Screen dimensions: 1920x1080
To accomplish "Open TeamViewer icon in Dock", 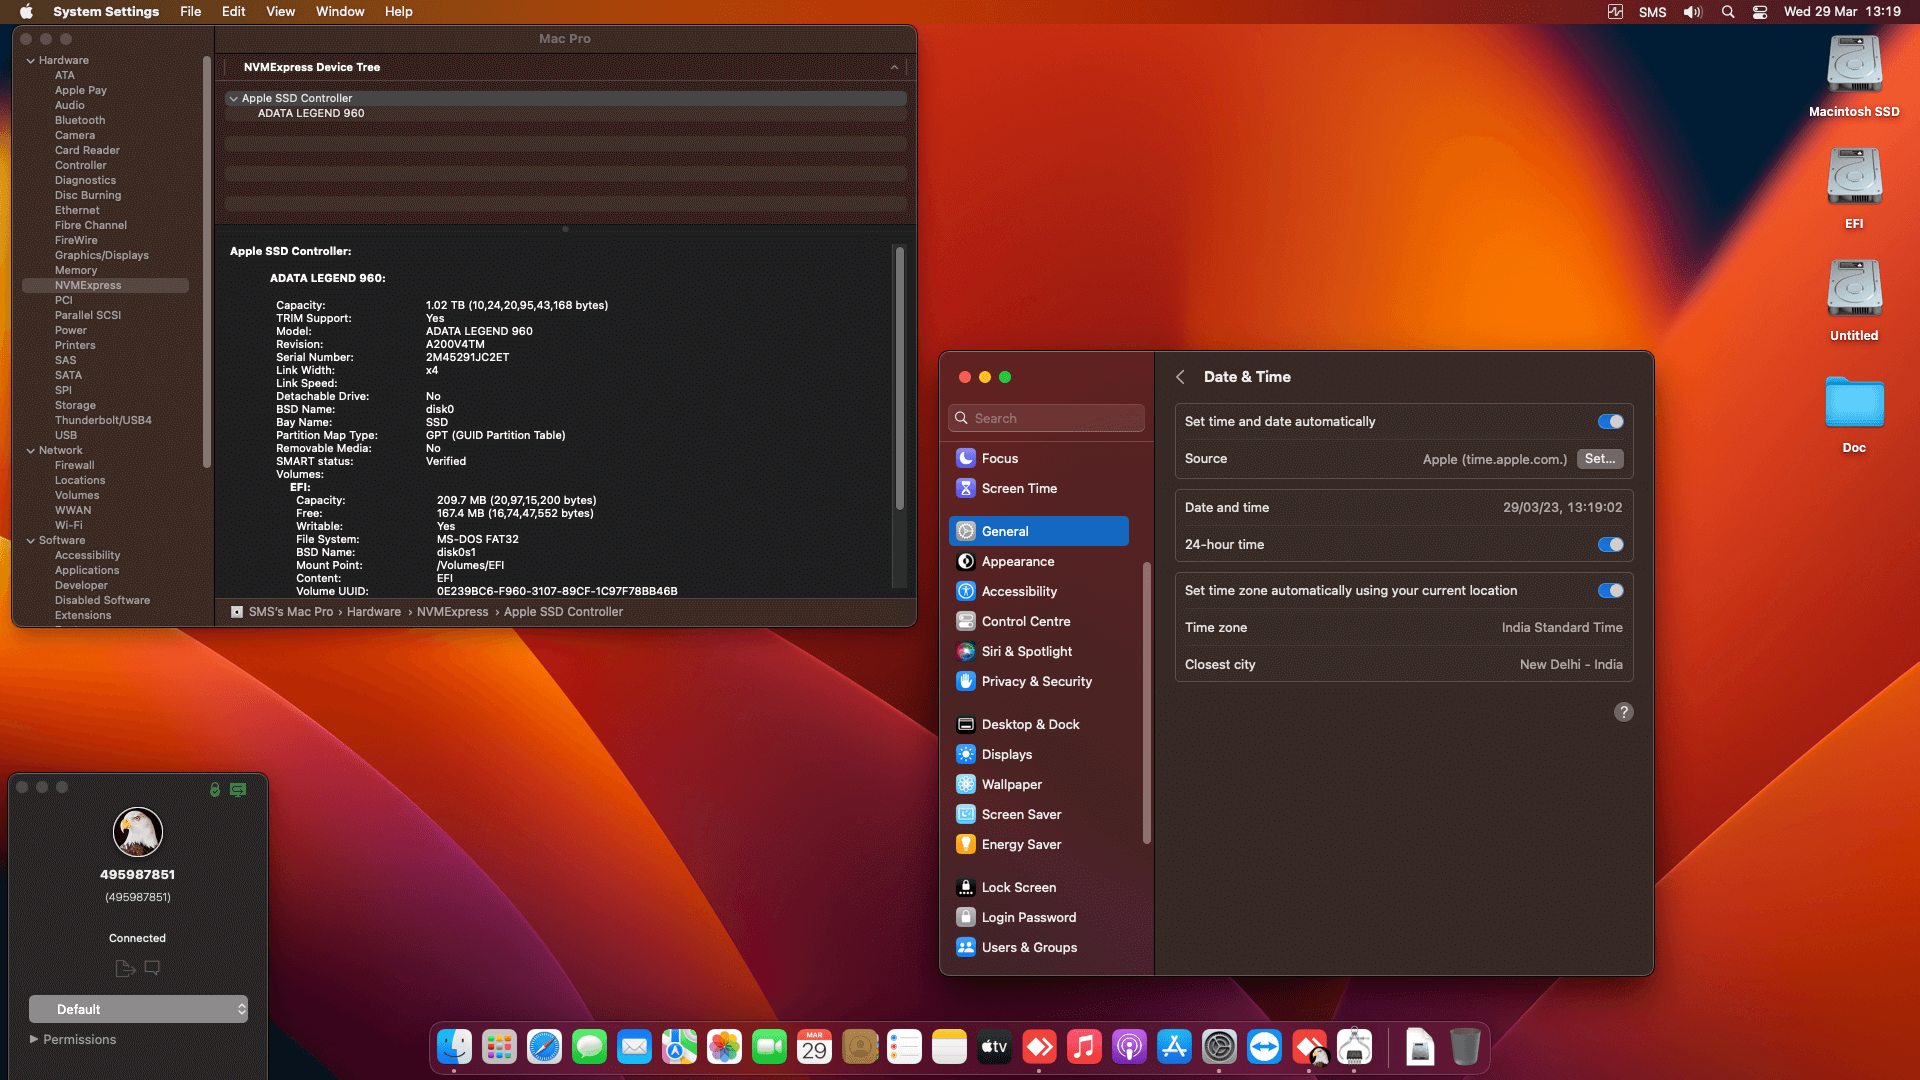I will 1264,1047.
